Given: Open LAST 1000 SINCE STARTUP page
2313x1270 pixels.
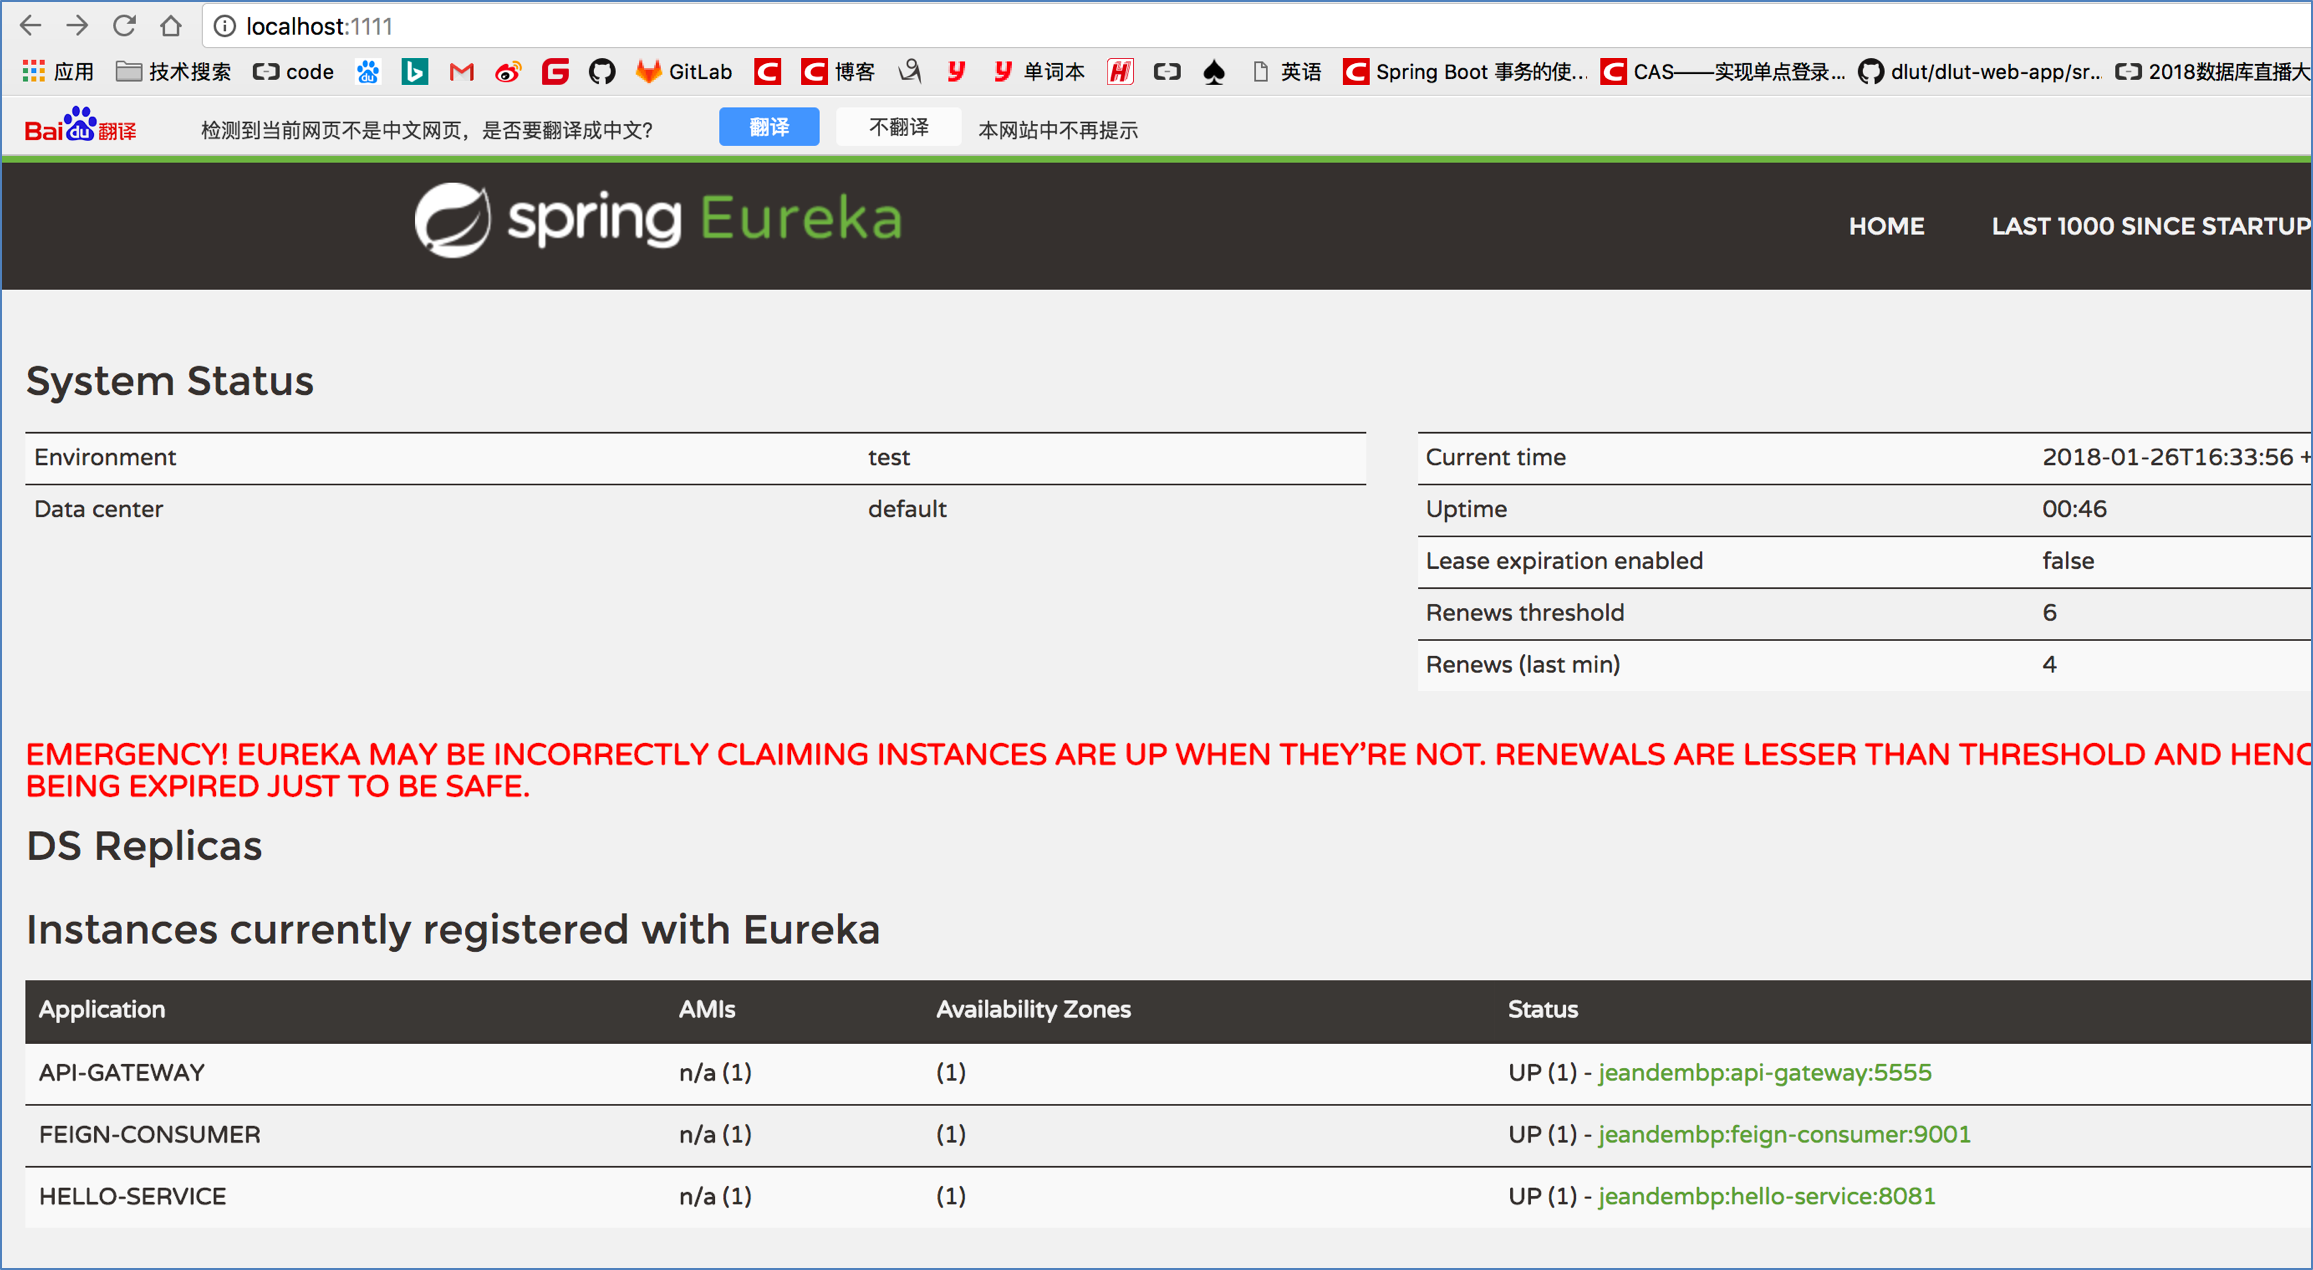Looking at the screenshot, I should 2150,227.
